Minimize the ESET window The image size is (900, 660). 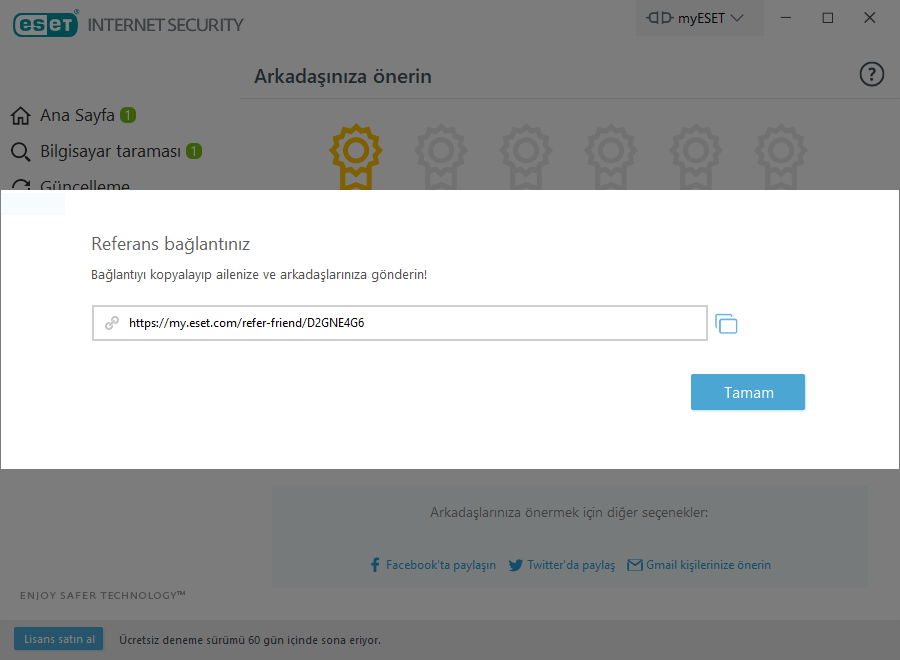[786, 18]
